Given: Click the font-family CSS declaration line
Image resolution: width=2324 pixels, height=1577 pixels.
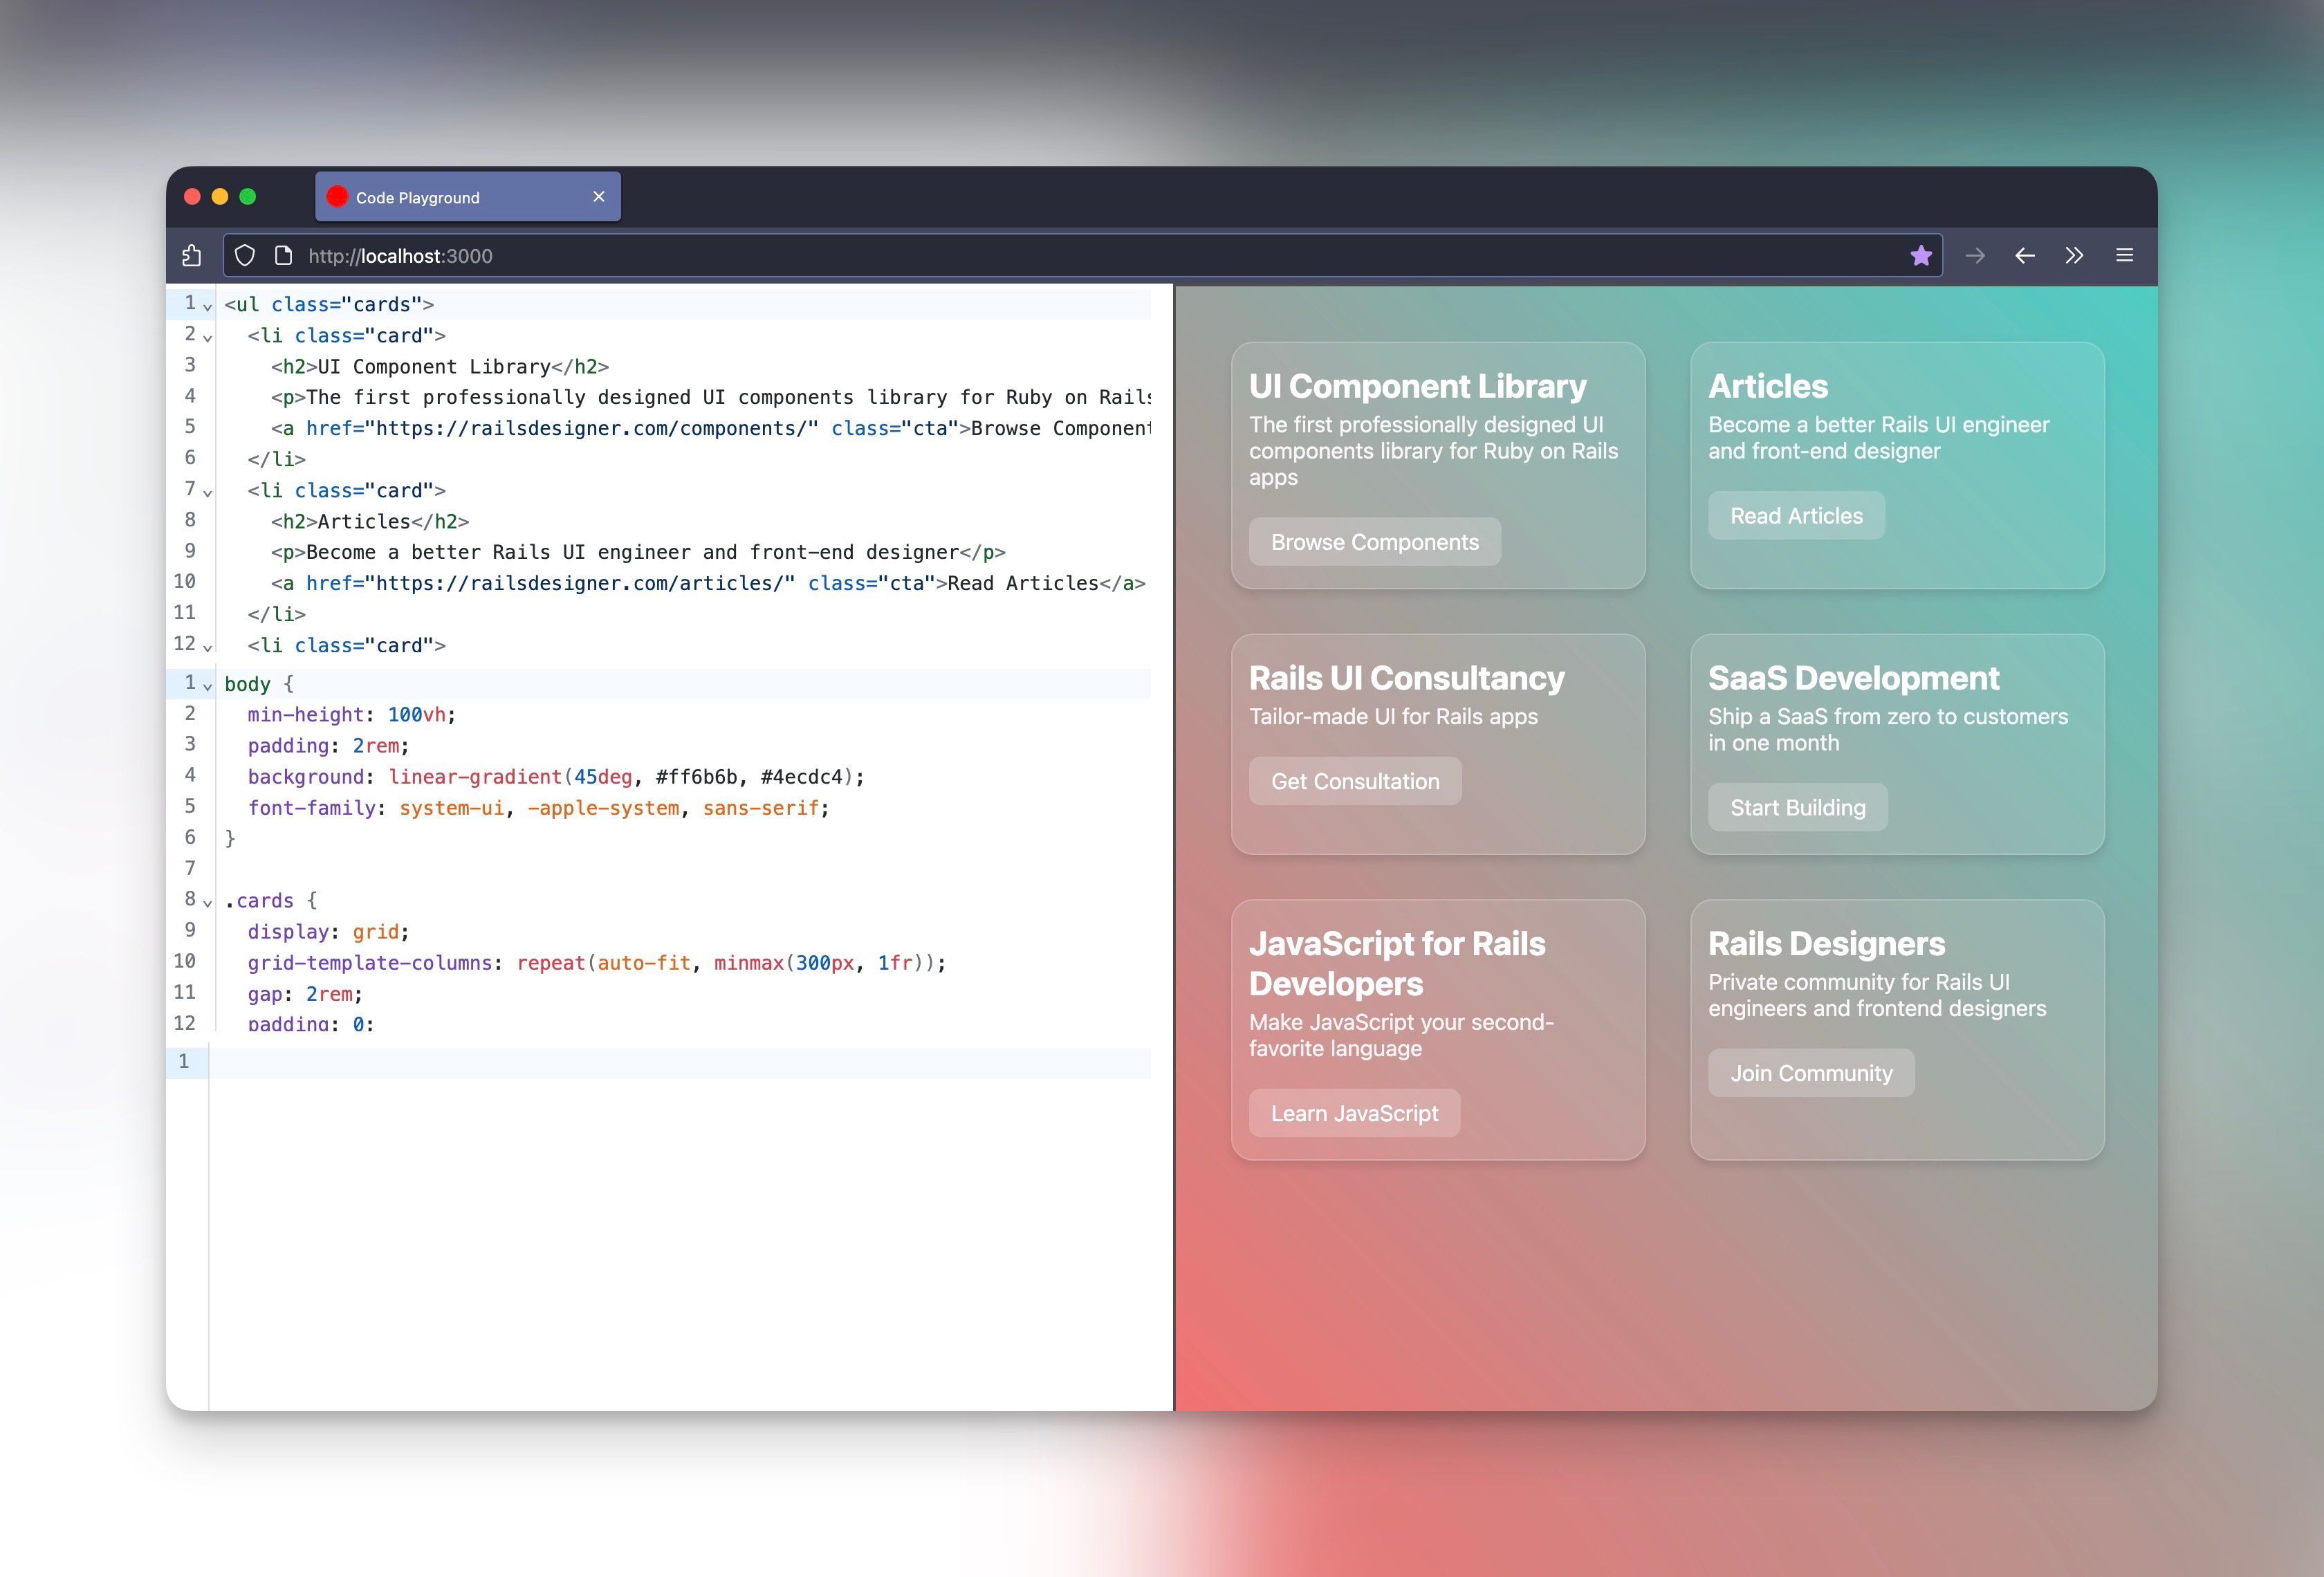Looking at the screenshot, I should (x=539, y=808).
